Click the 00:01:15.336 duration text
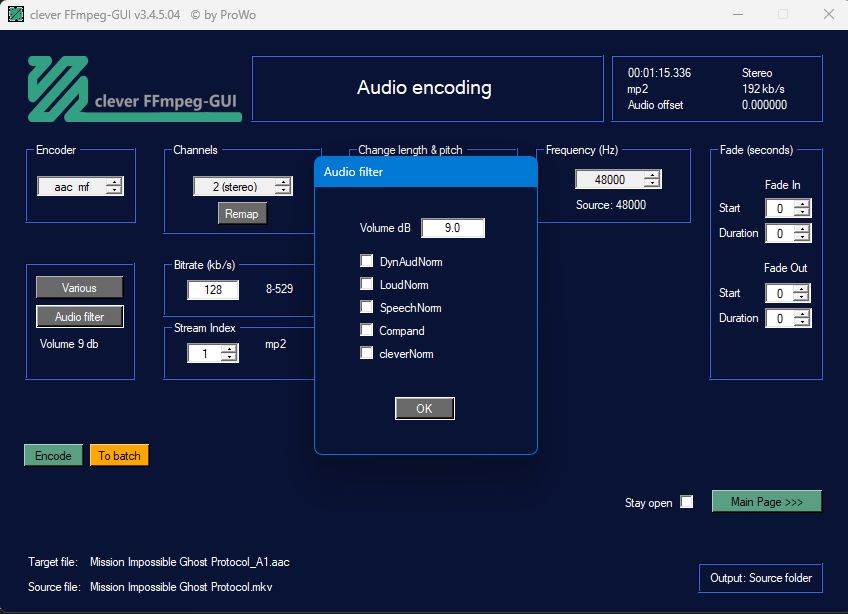This screenshot has height=614, width=848. pos(659,73)
